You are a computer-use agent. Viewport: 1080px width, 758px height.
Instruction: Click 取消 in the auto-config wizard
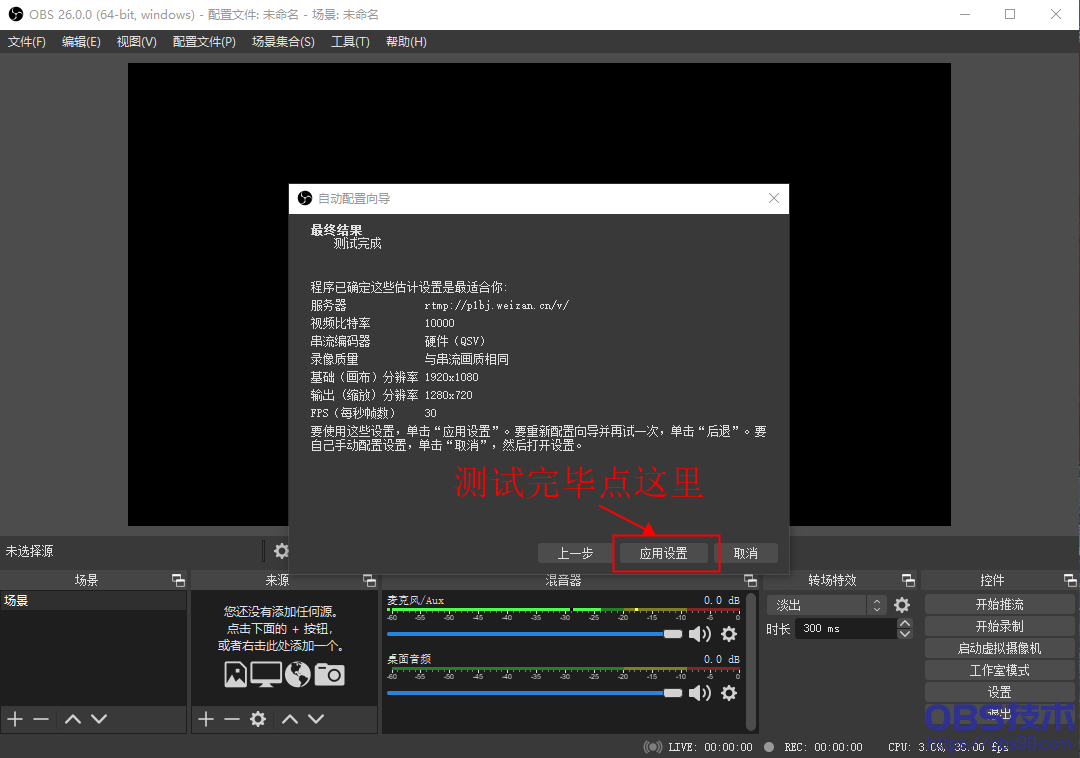click(746, 553)
